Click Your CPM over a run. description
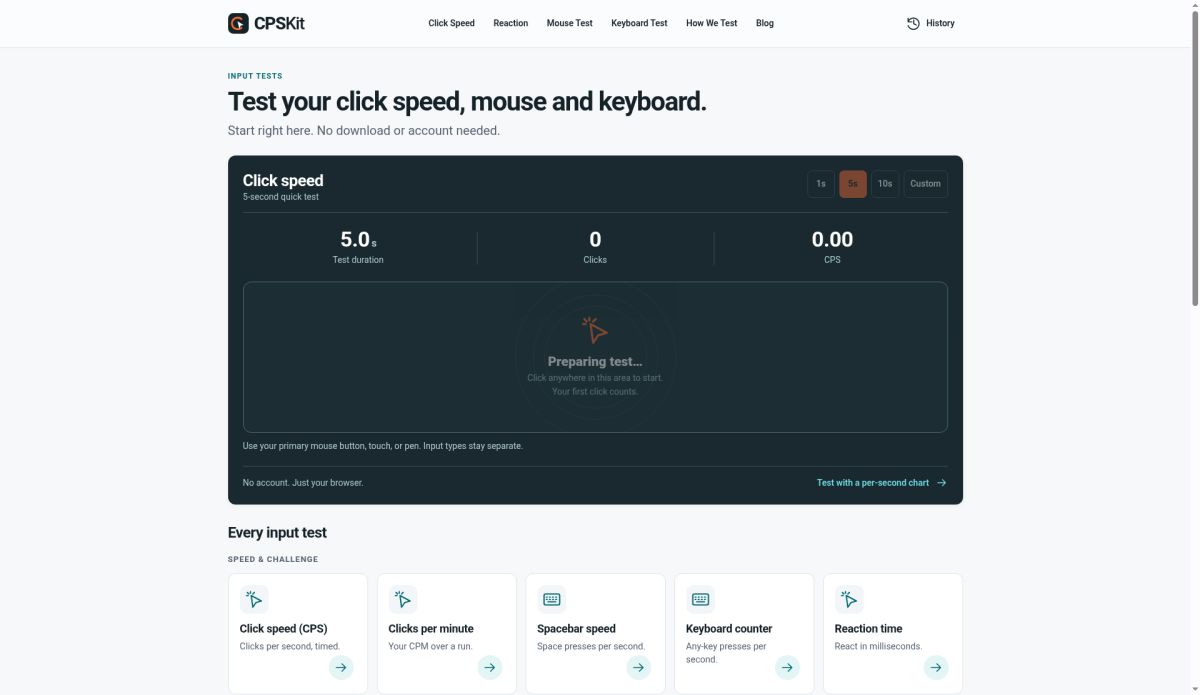1200x695 pixels. tap(430, 646)
